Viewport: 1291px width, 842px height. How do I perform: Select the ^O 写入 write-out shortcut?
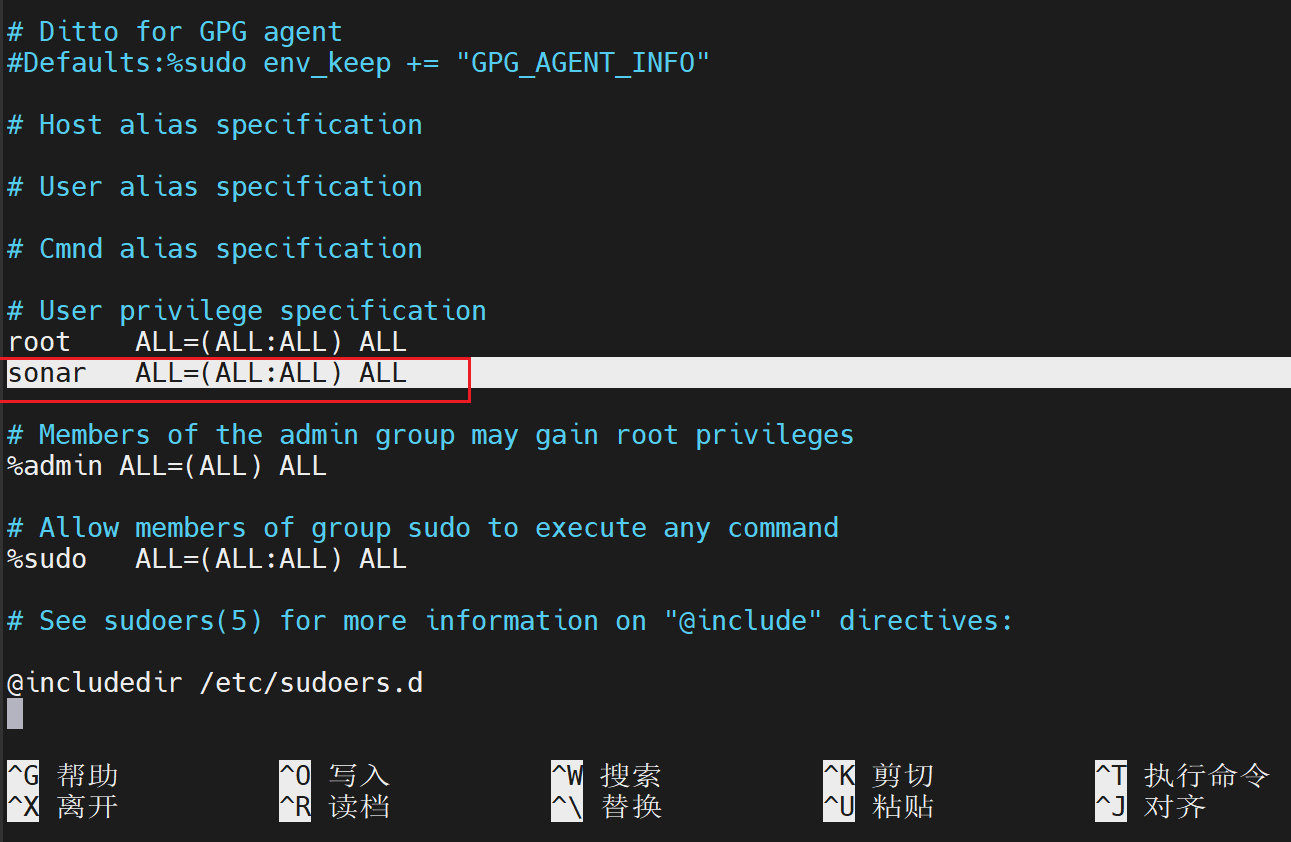(x=334, y=775)
